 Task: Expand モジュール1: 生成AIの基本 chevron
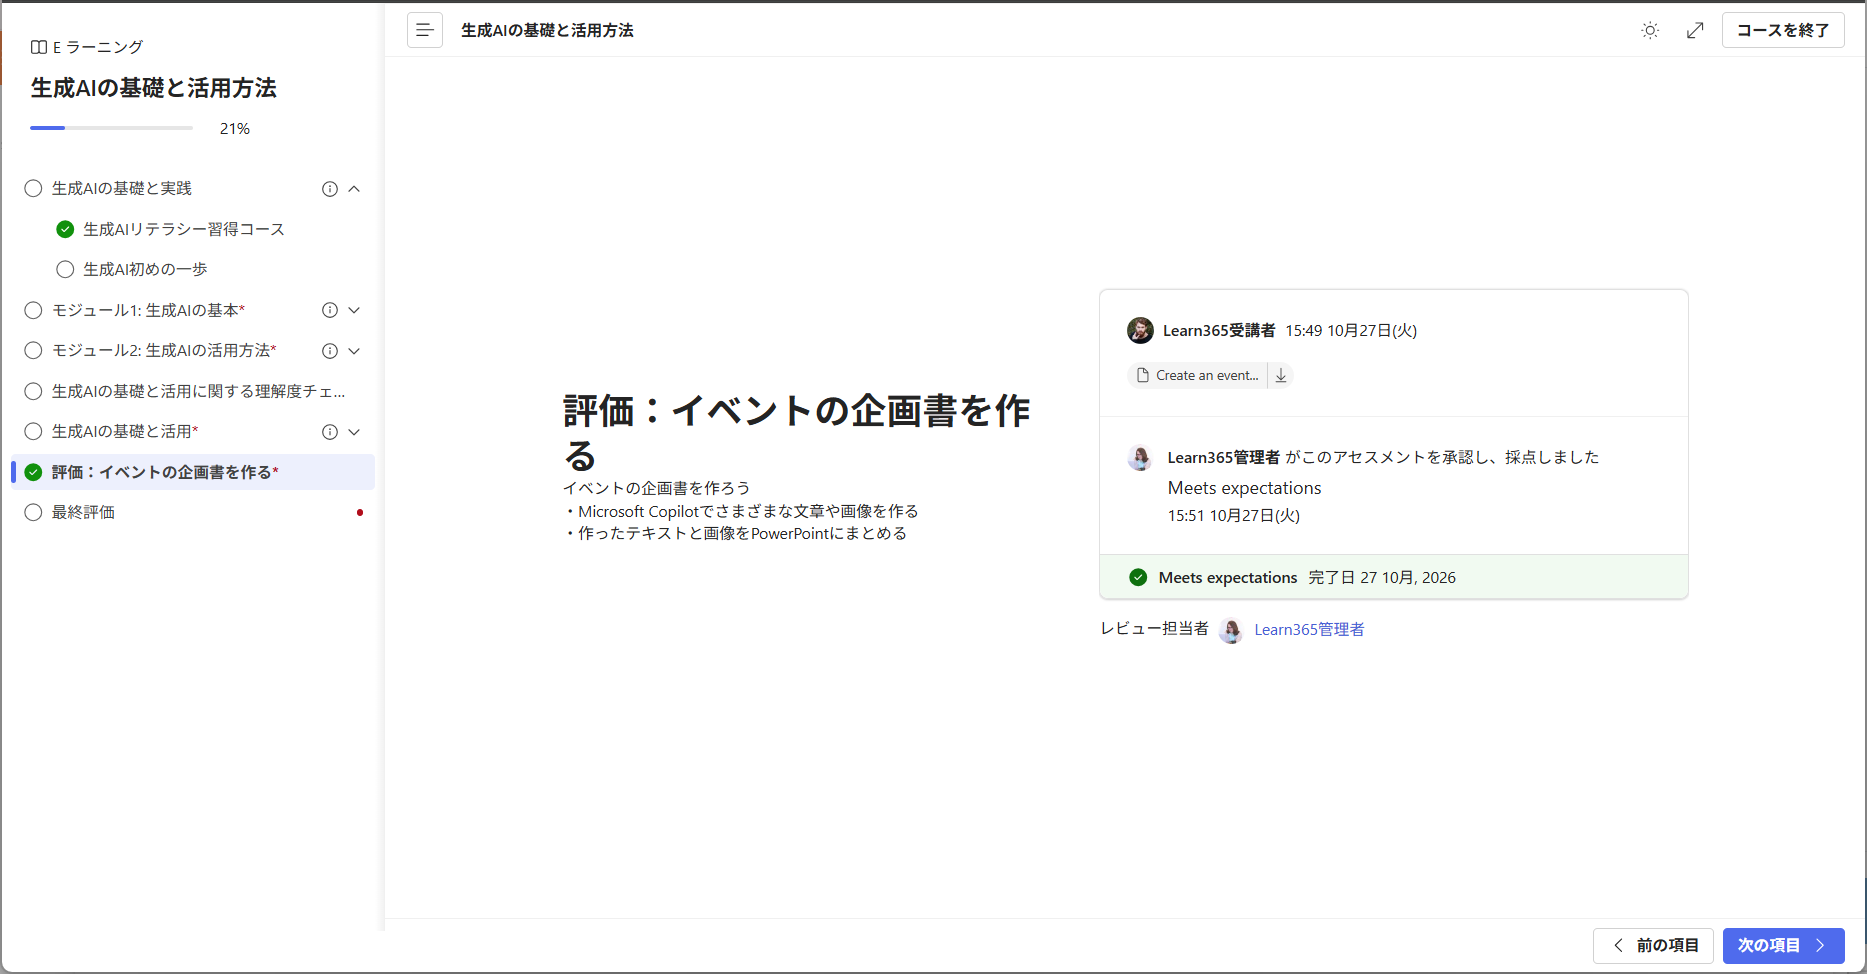(354, 310)
